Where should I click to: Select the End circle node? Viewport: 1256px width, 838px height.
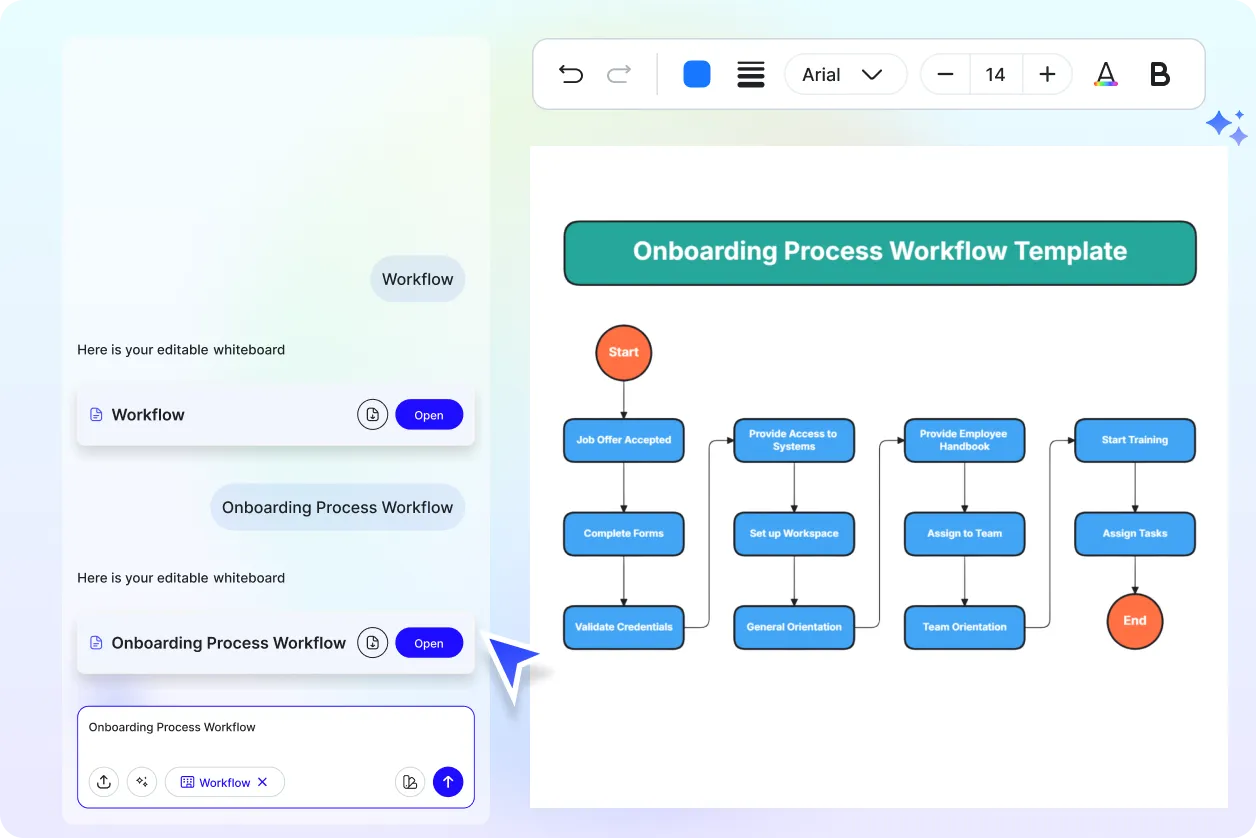(x=1135, y=621)
